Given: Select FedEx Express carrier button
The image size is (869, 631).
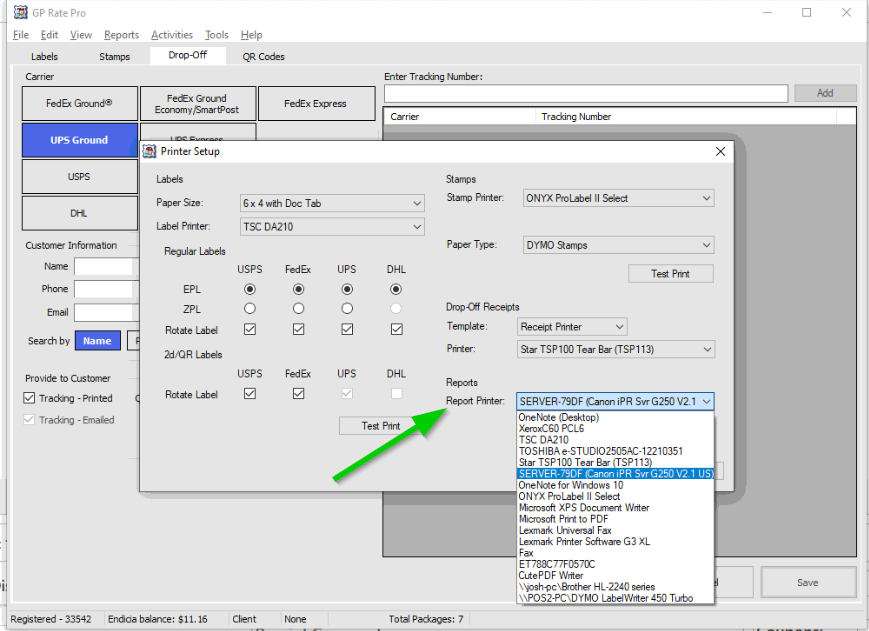Looking at the screenshot, I should [316, 103].
